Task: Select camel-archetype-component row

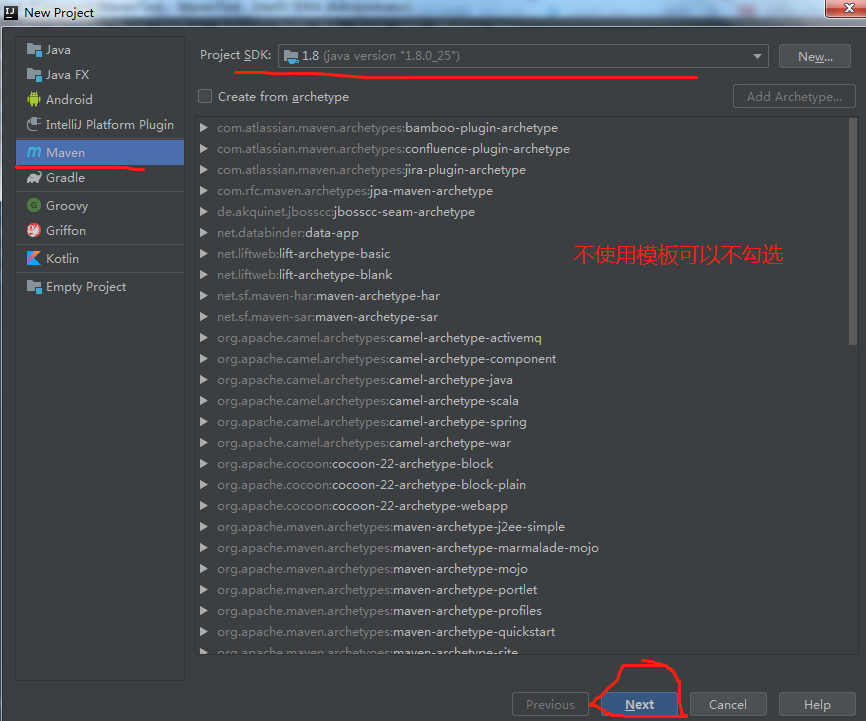Action: [x=522, y=359]
